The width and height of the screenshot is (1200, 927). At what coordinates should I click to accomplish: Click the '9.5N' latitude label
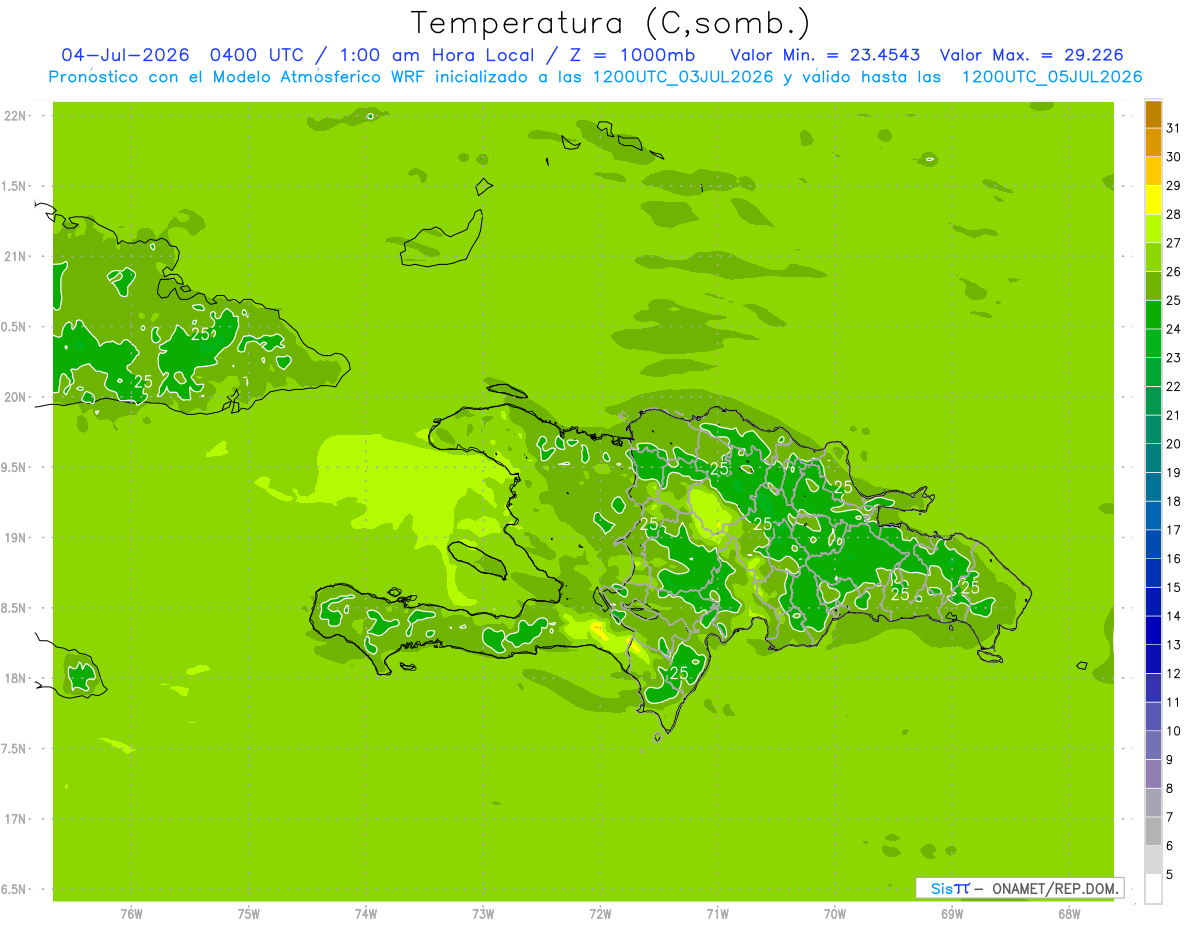(15, 468)
